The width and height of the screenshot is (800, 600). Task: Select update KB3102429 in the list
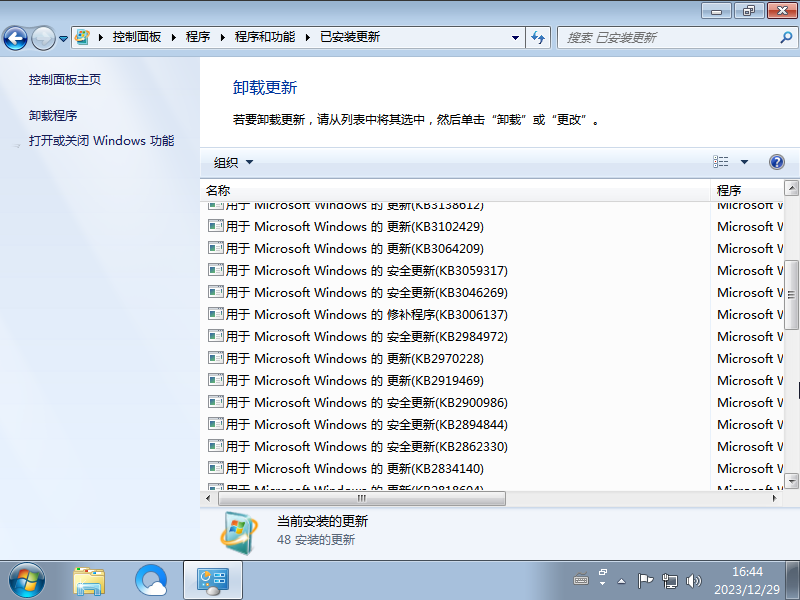coord(350,226)
